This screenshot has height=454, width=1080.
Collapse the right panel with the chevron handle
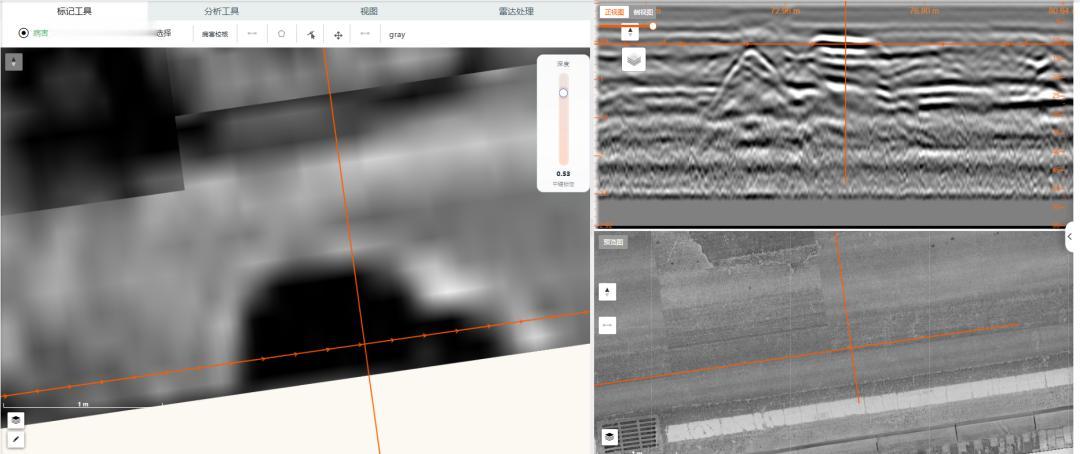coord(1070,236)
